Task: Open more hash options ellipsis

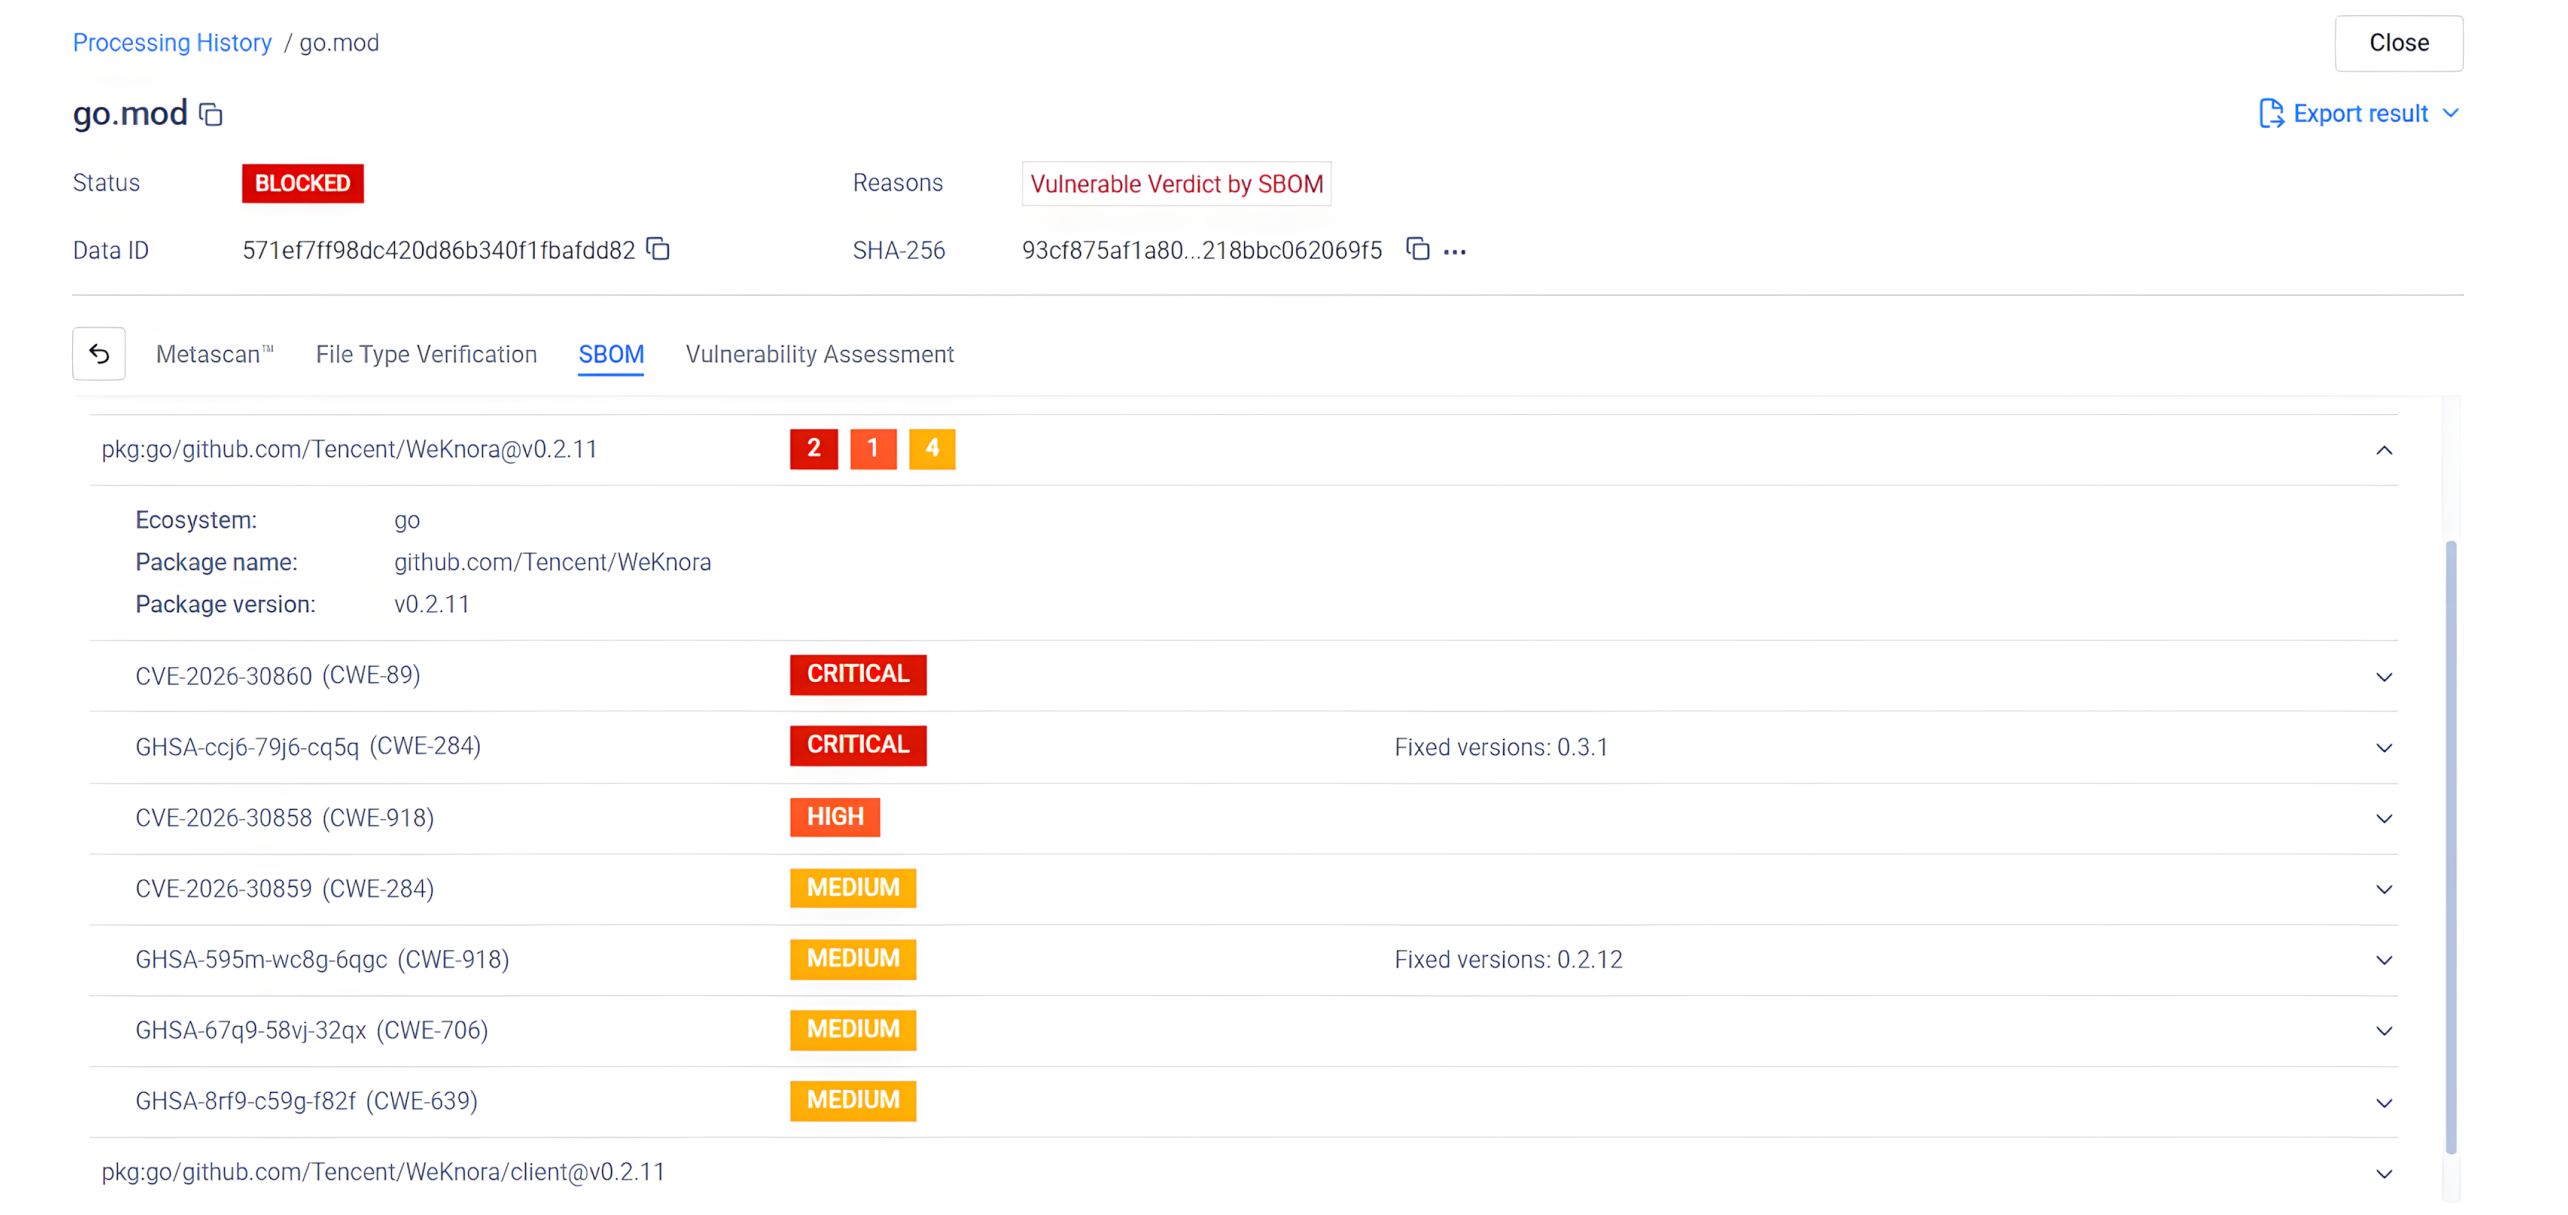Action: pos(1455,252)
